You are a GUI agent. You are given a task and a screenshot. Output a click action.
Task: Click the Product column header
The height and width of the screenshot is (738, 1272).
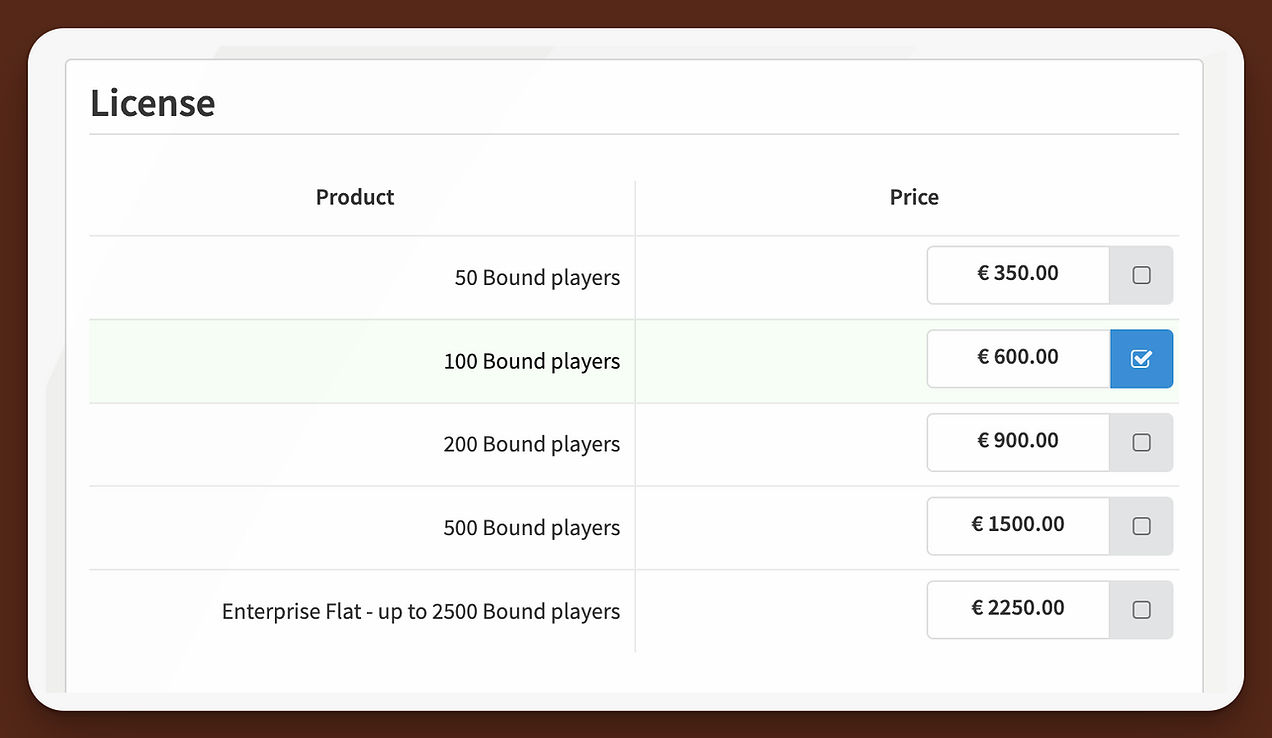point(355,197)
